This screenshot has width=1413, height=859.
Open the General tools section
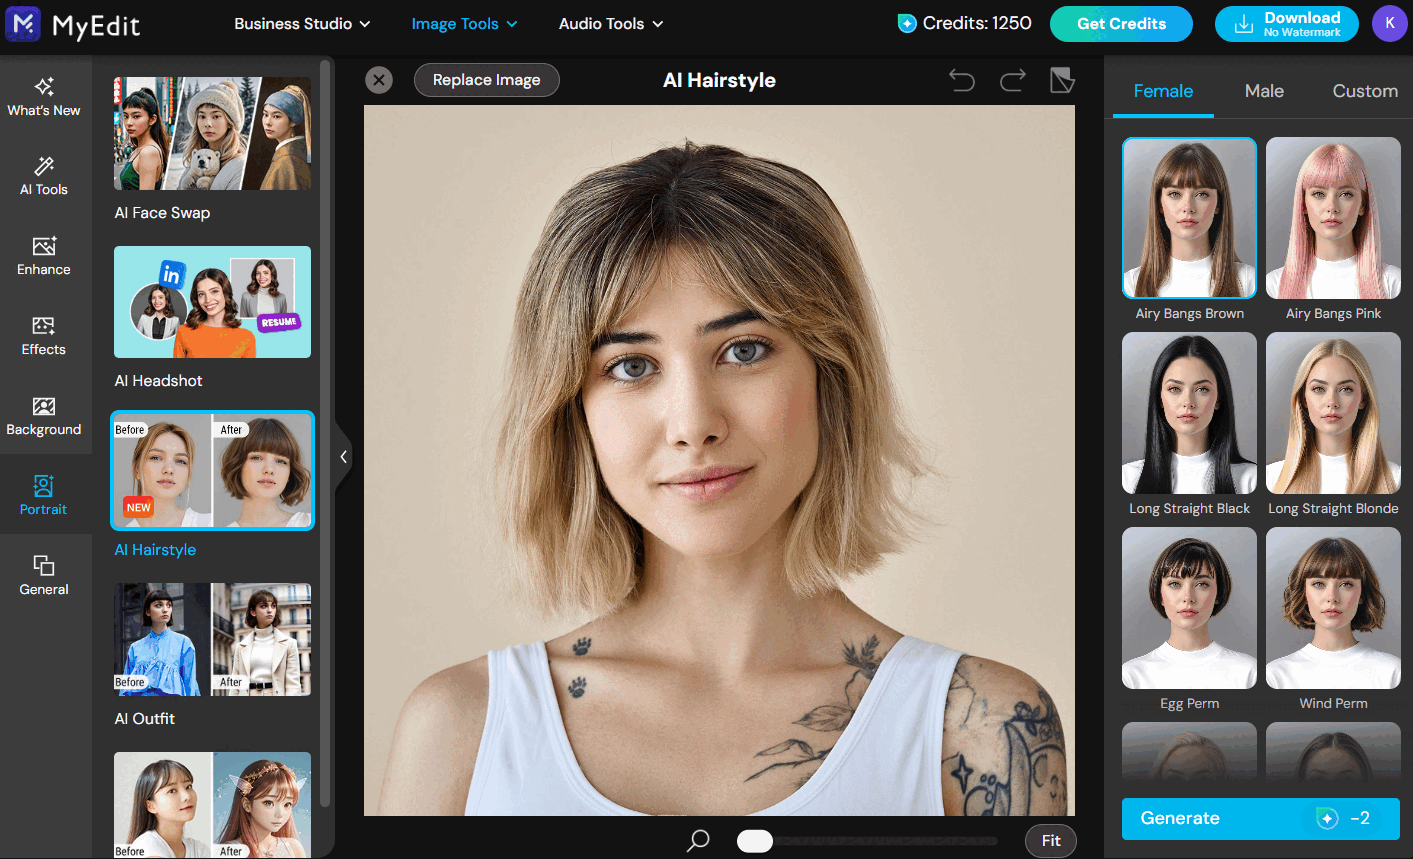43,576
